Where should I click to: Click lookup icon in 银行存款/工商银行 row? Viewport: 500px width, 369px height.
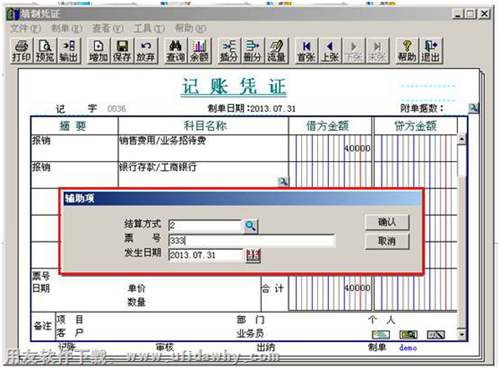[x=283, y=181]
